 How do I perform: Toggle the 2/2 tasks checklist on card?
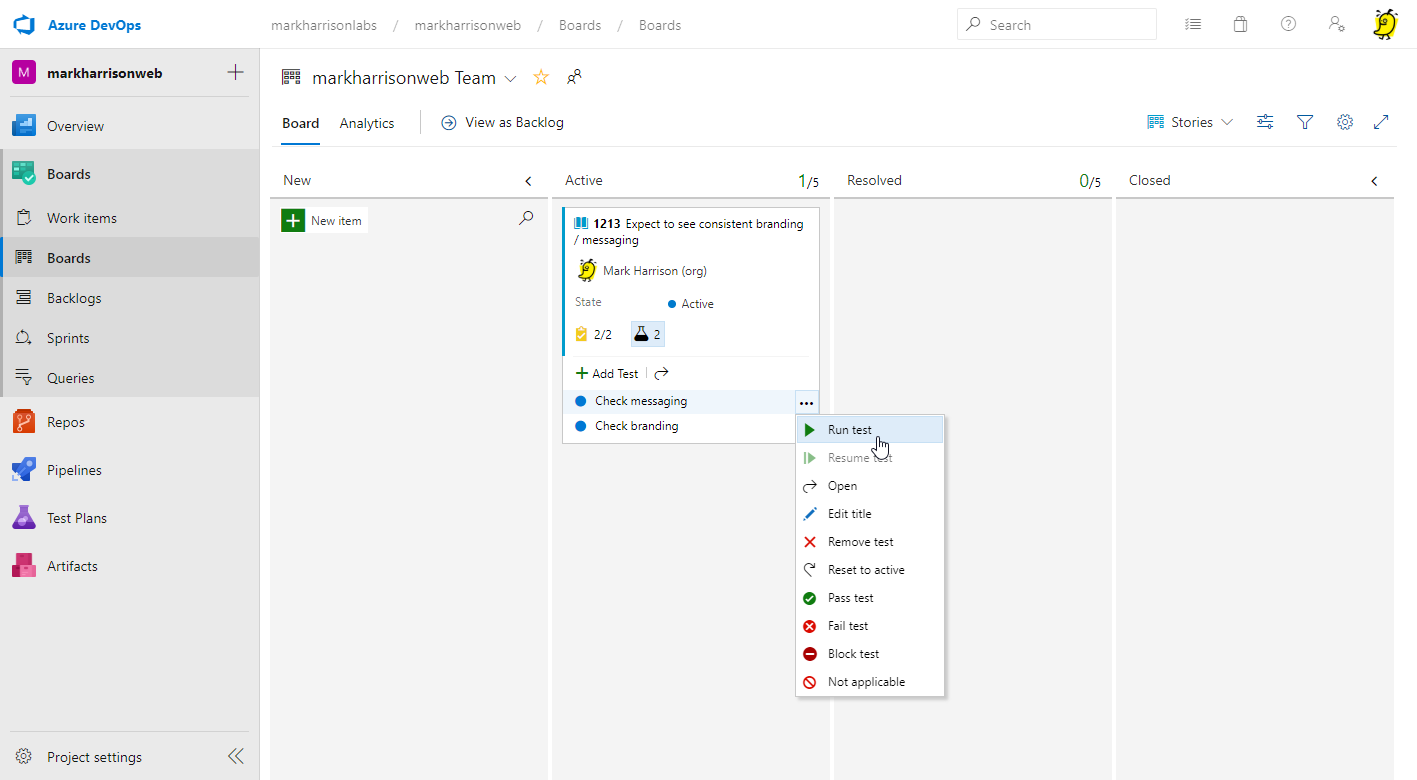point(594,334)
